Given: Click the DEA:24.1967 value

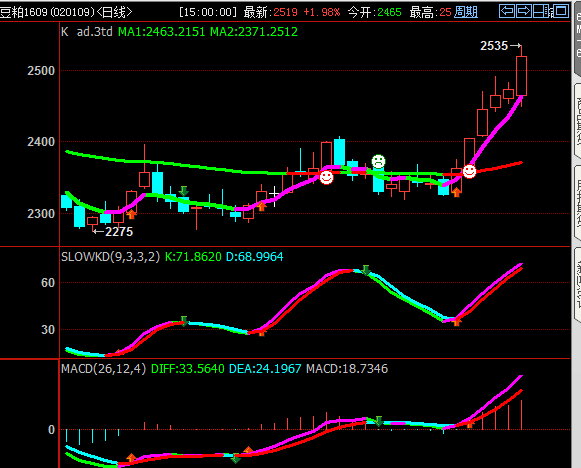Looking at the screenshot, I should (265, 369).
